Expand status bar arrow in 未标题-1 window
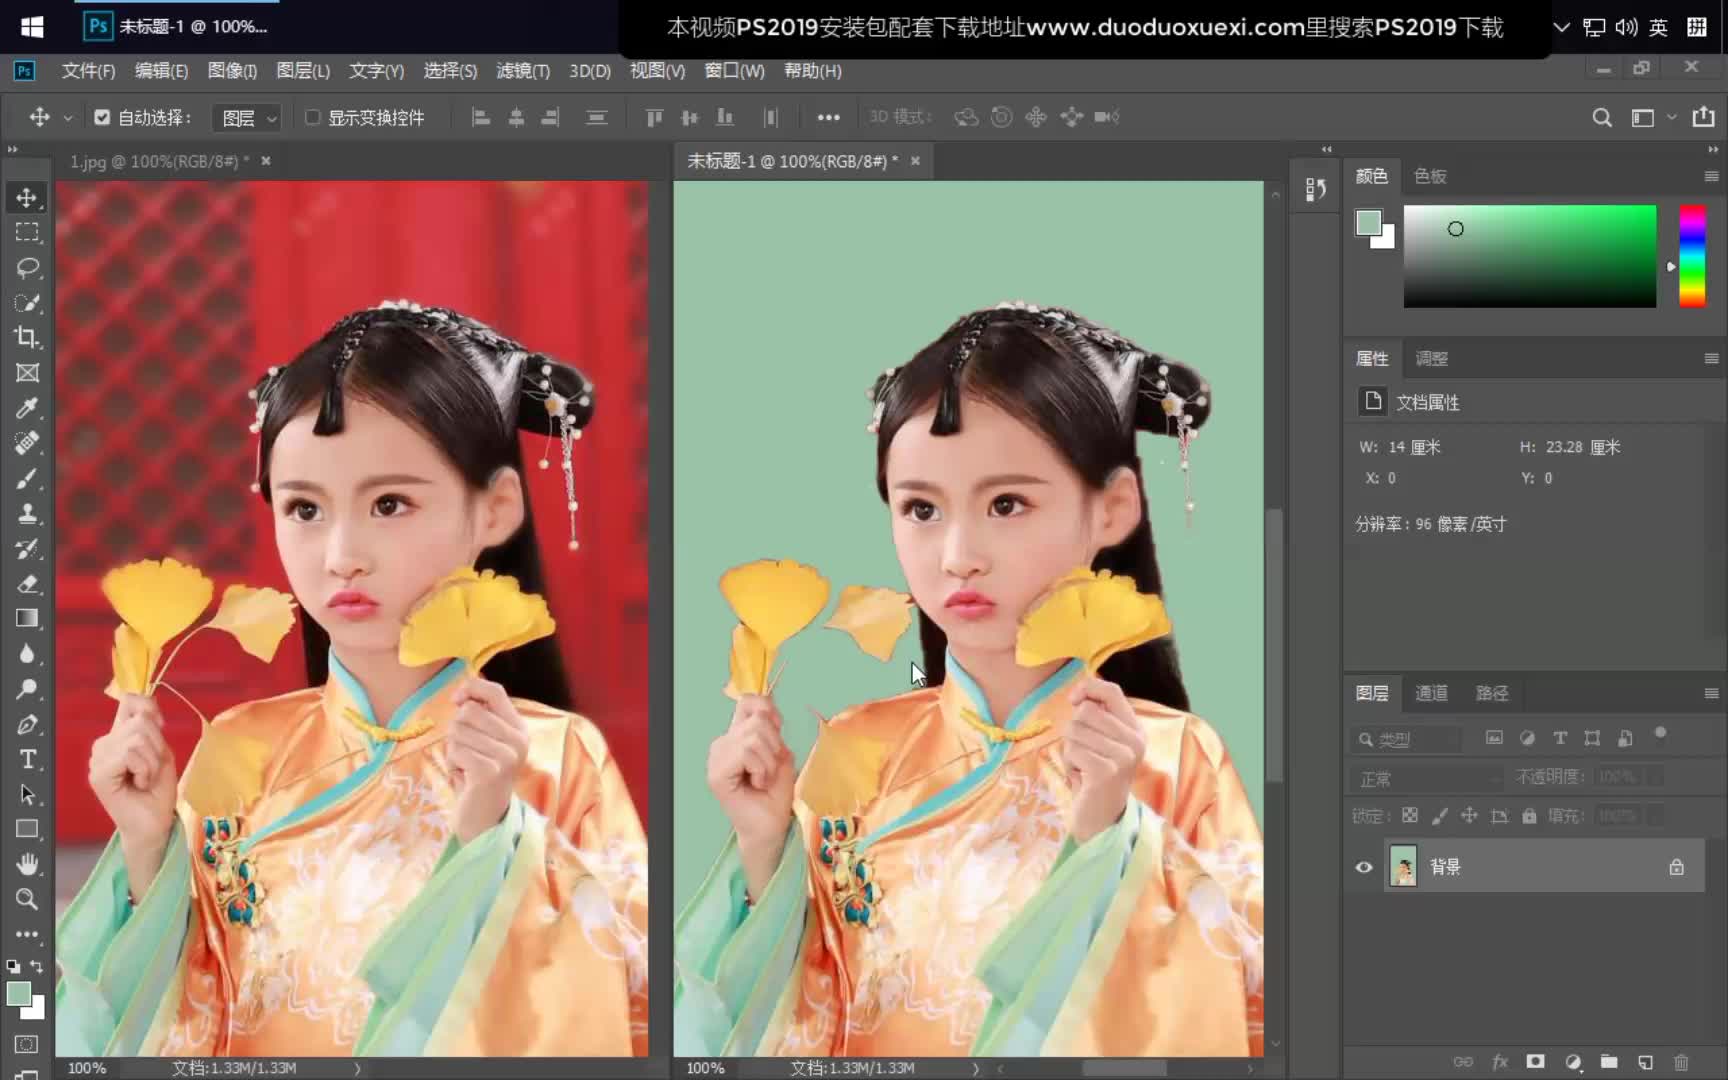The image size is (1728, 1080). click(976, 1068)
